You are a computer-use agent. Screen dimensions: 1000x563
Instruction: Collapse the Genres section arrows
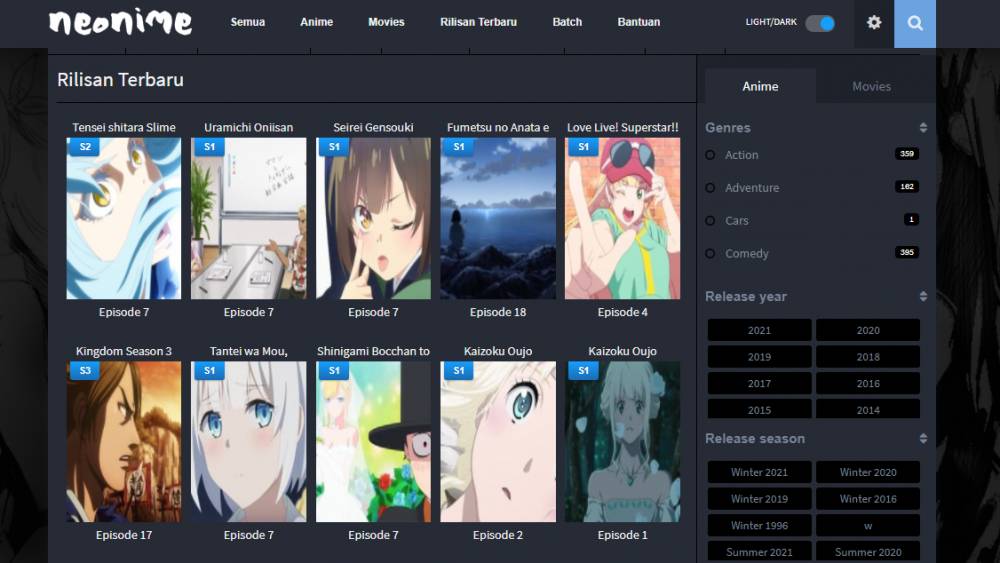(x=923, y=128)
